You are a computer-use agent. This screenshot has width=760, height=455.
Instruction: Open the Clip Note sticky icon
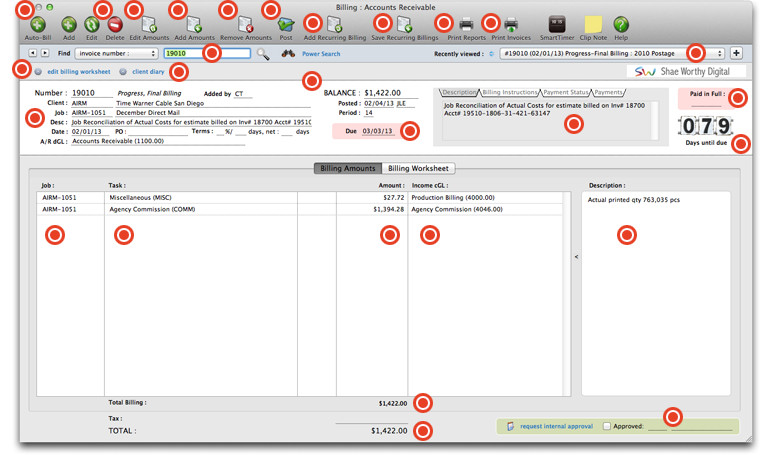[x=593, y=25]
